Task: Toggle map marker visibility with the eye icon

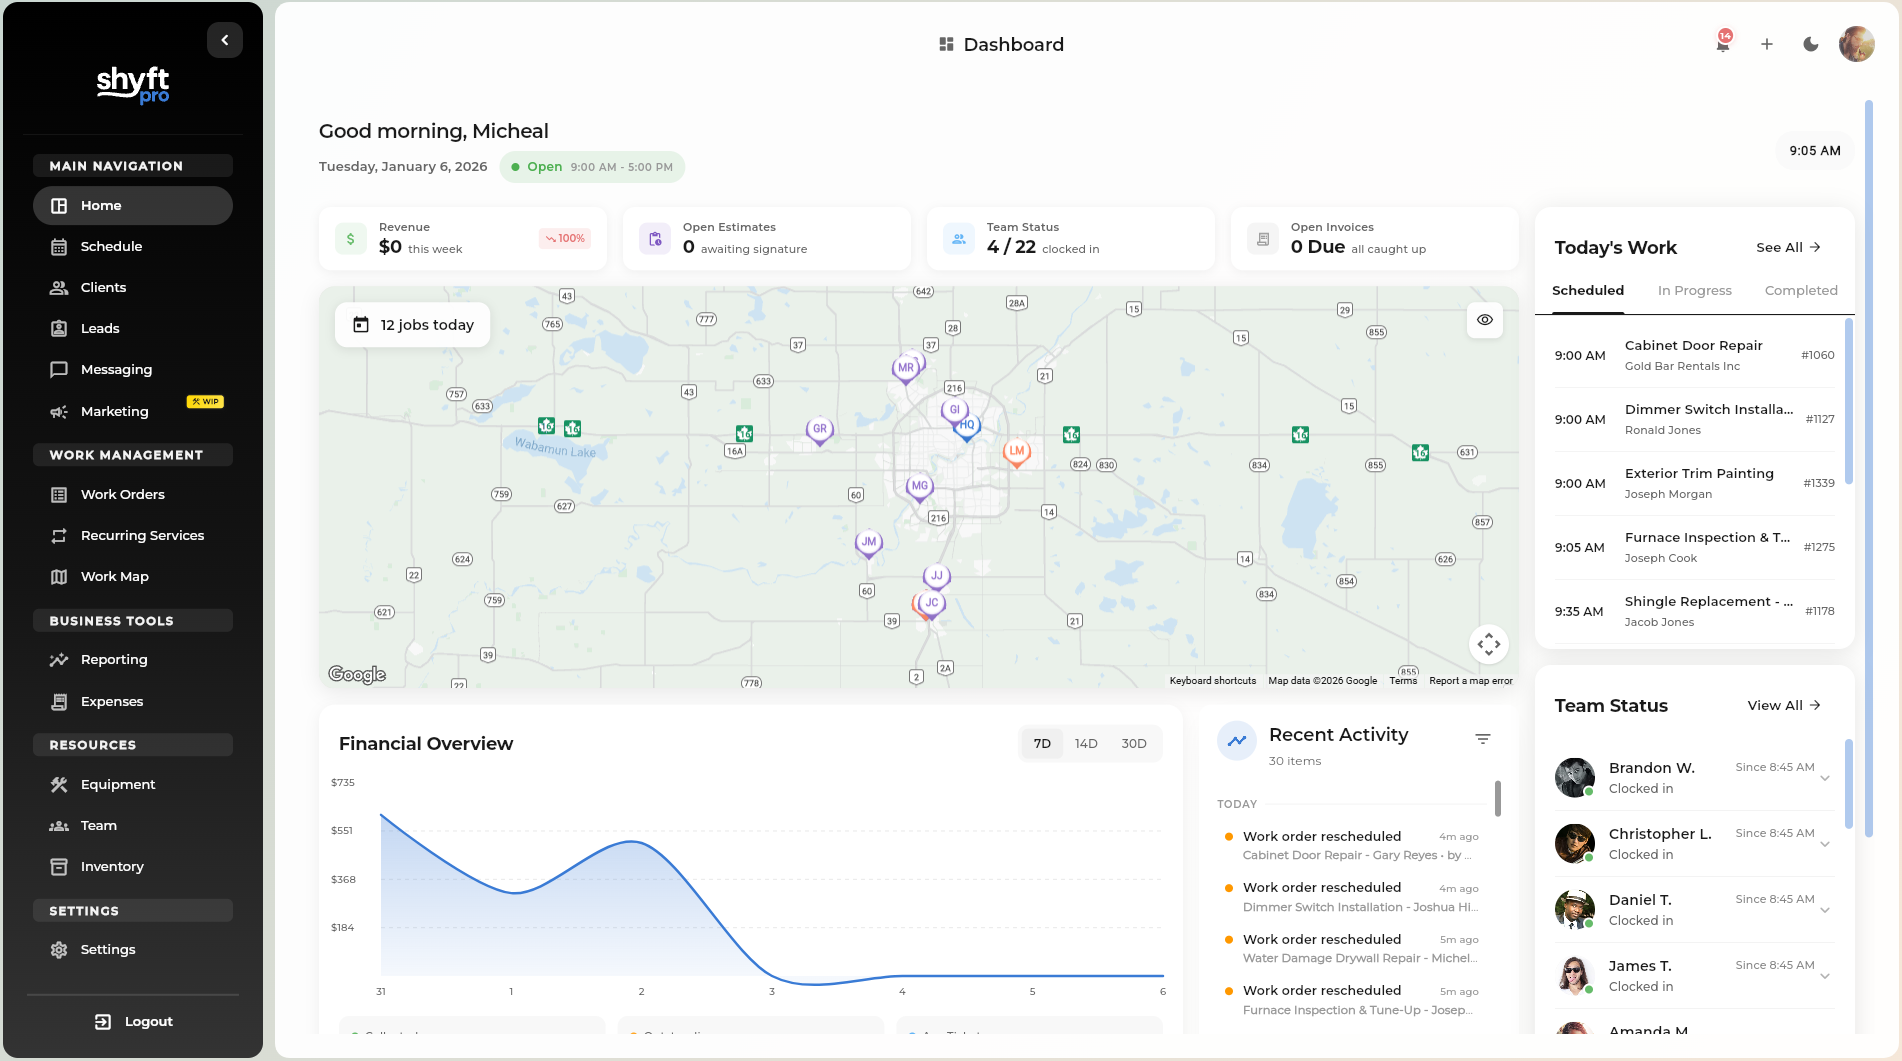Action: (1484, 320)
